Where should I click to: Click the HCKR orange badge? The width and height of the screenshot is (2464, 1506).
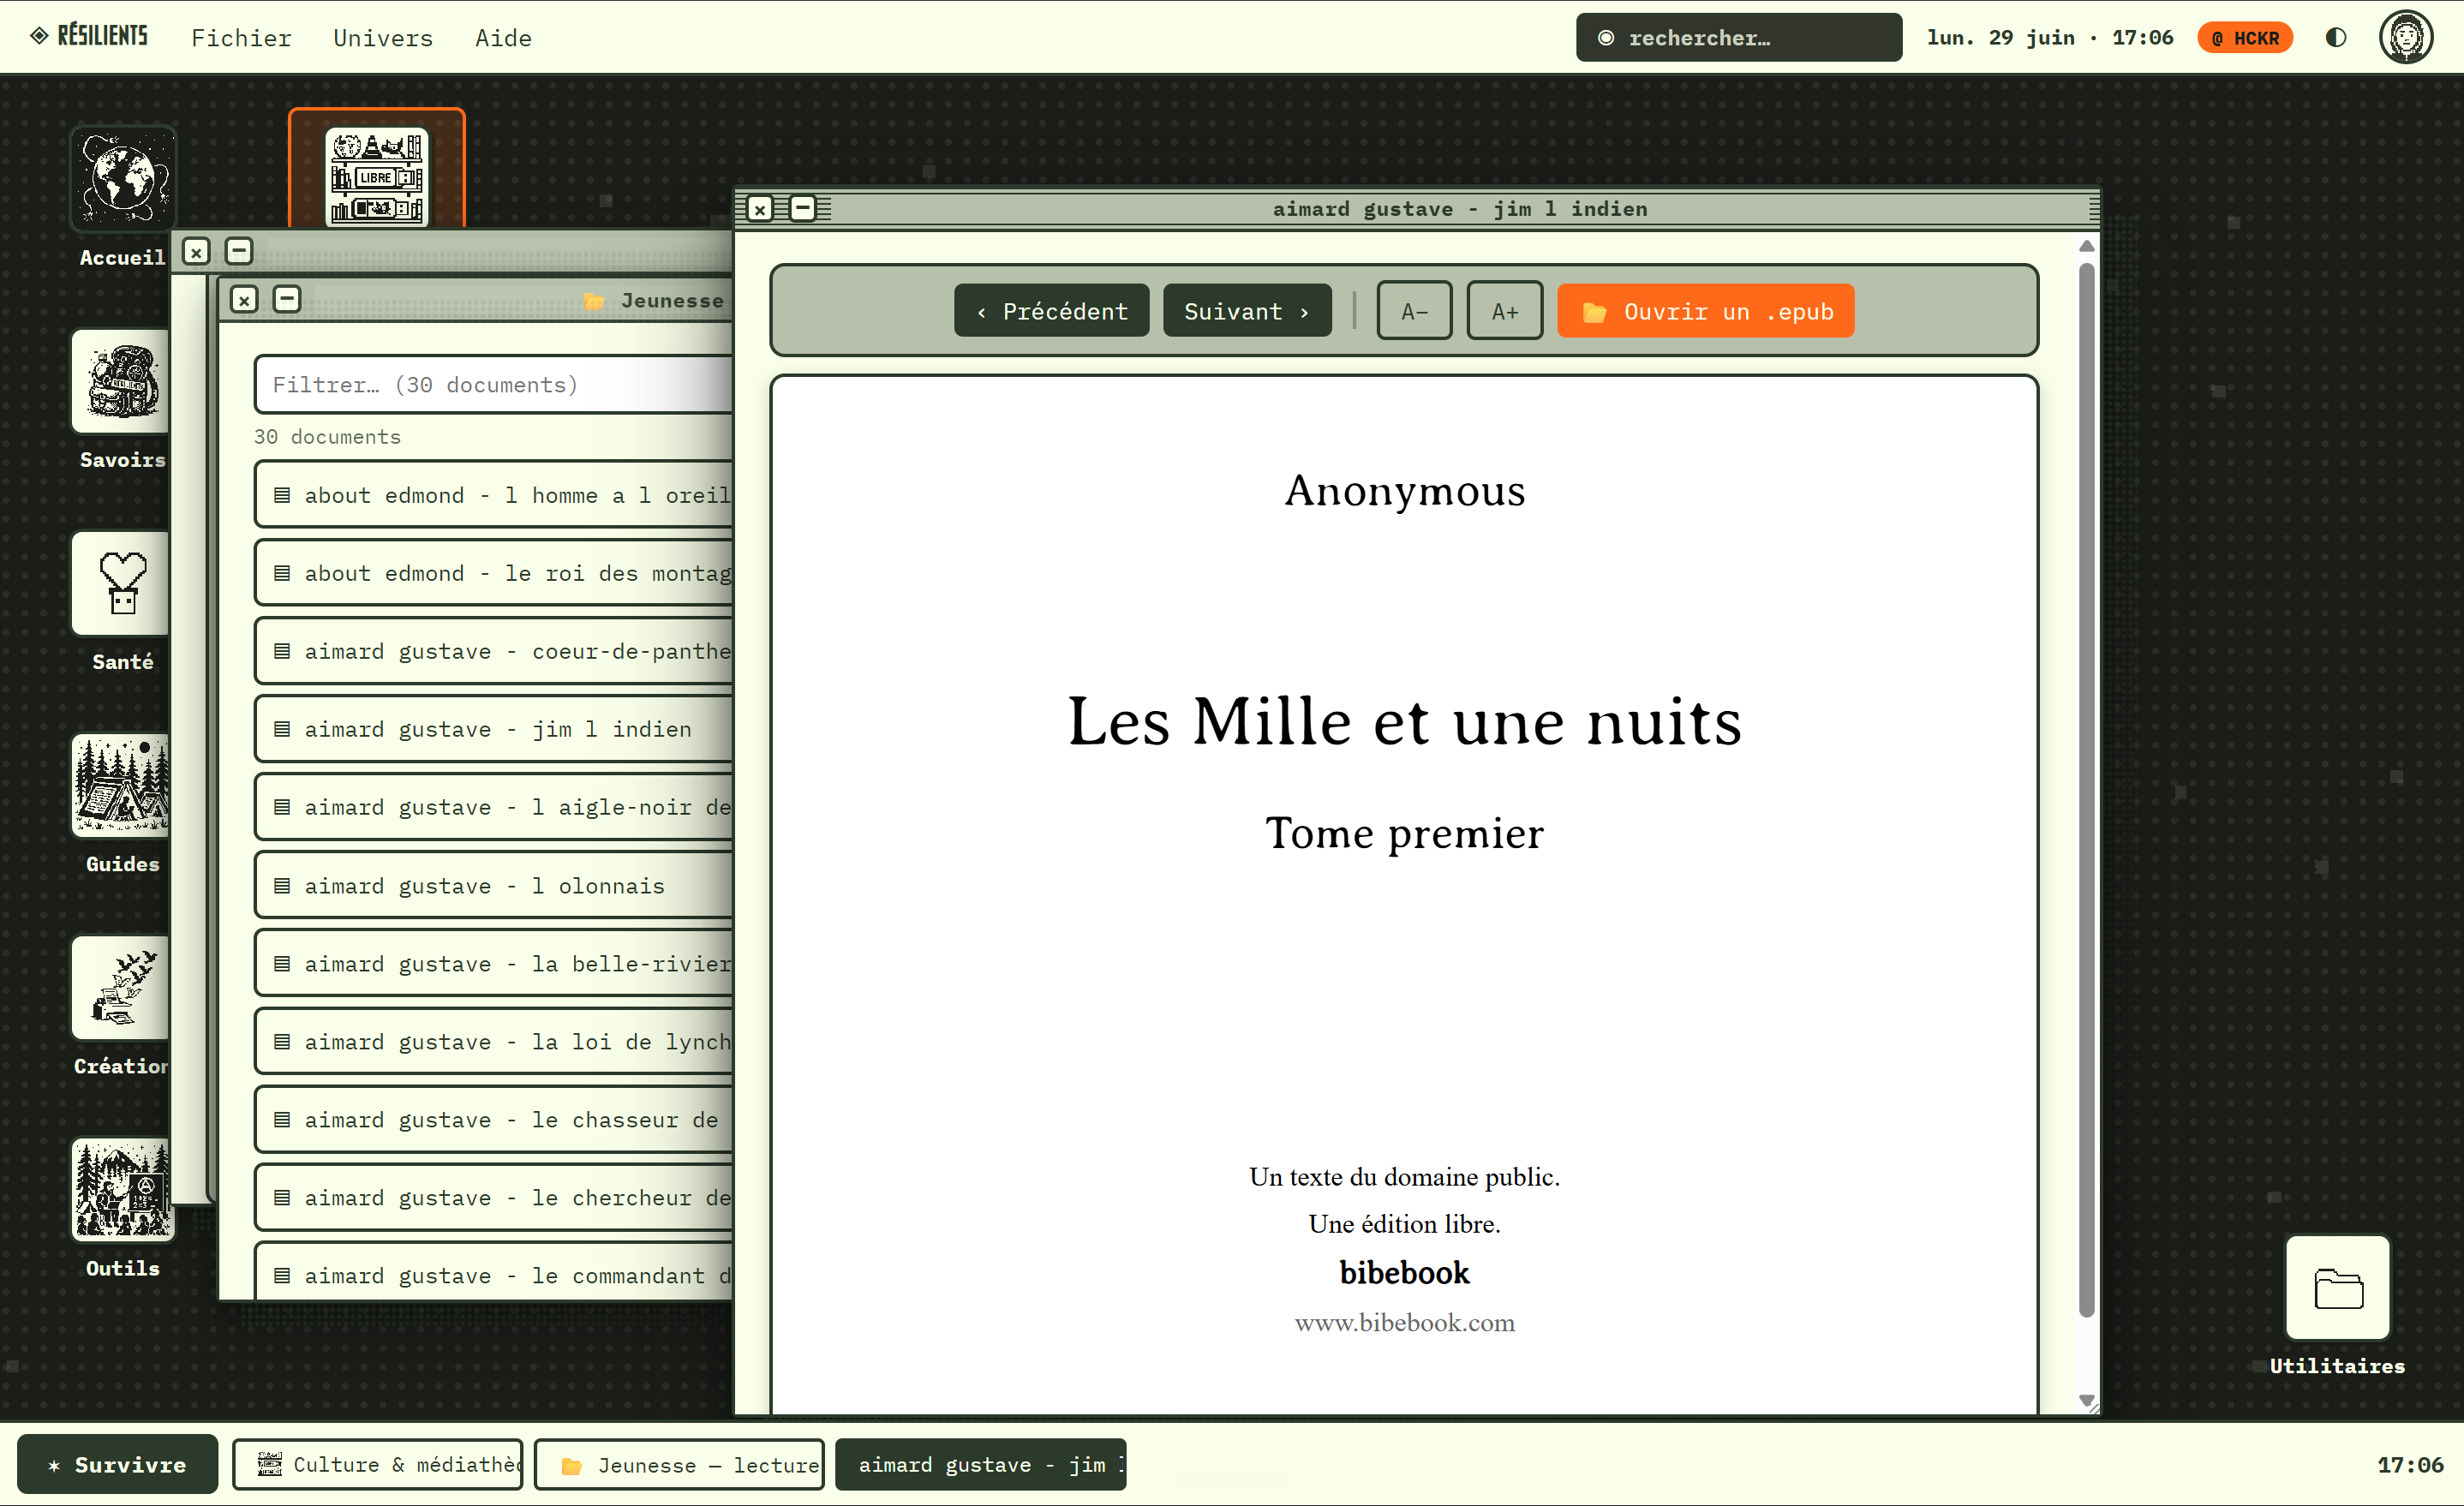pyautogui.click(x=2244, y=37)
